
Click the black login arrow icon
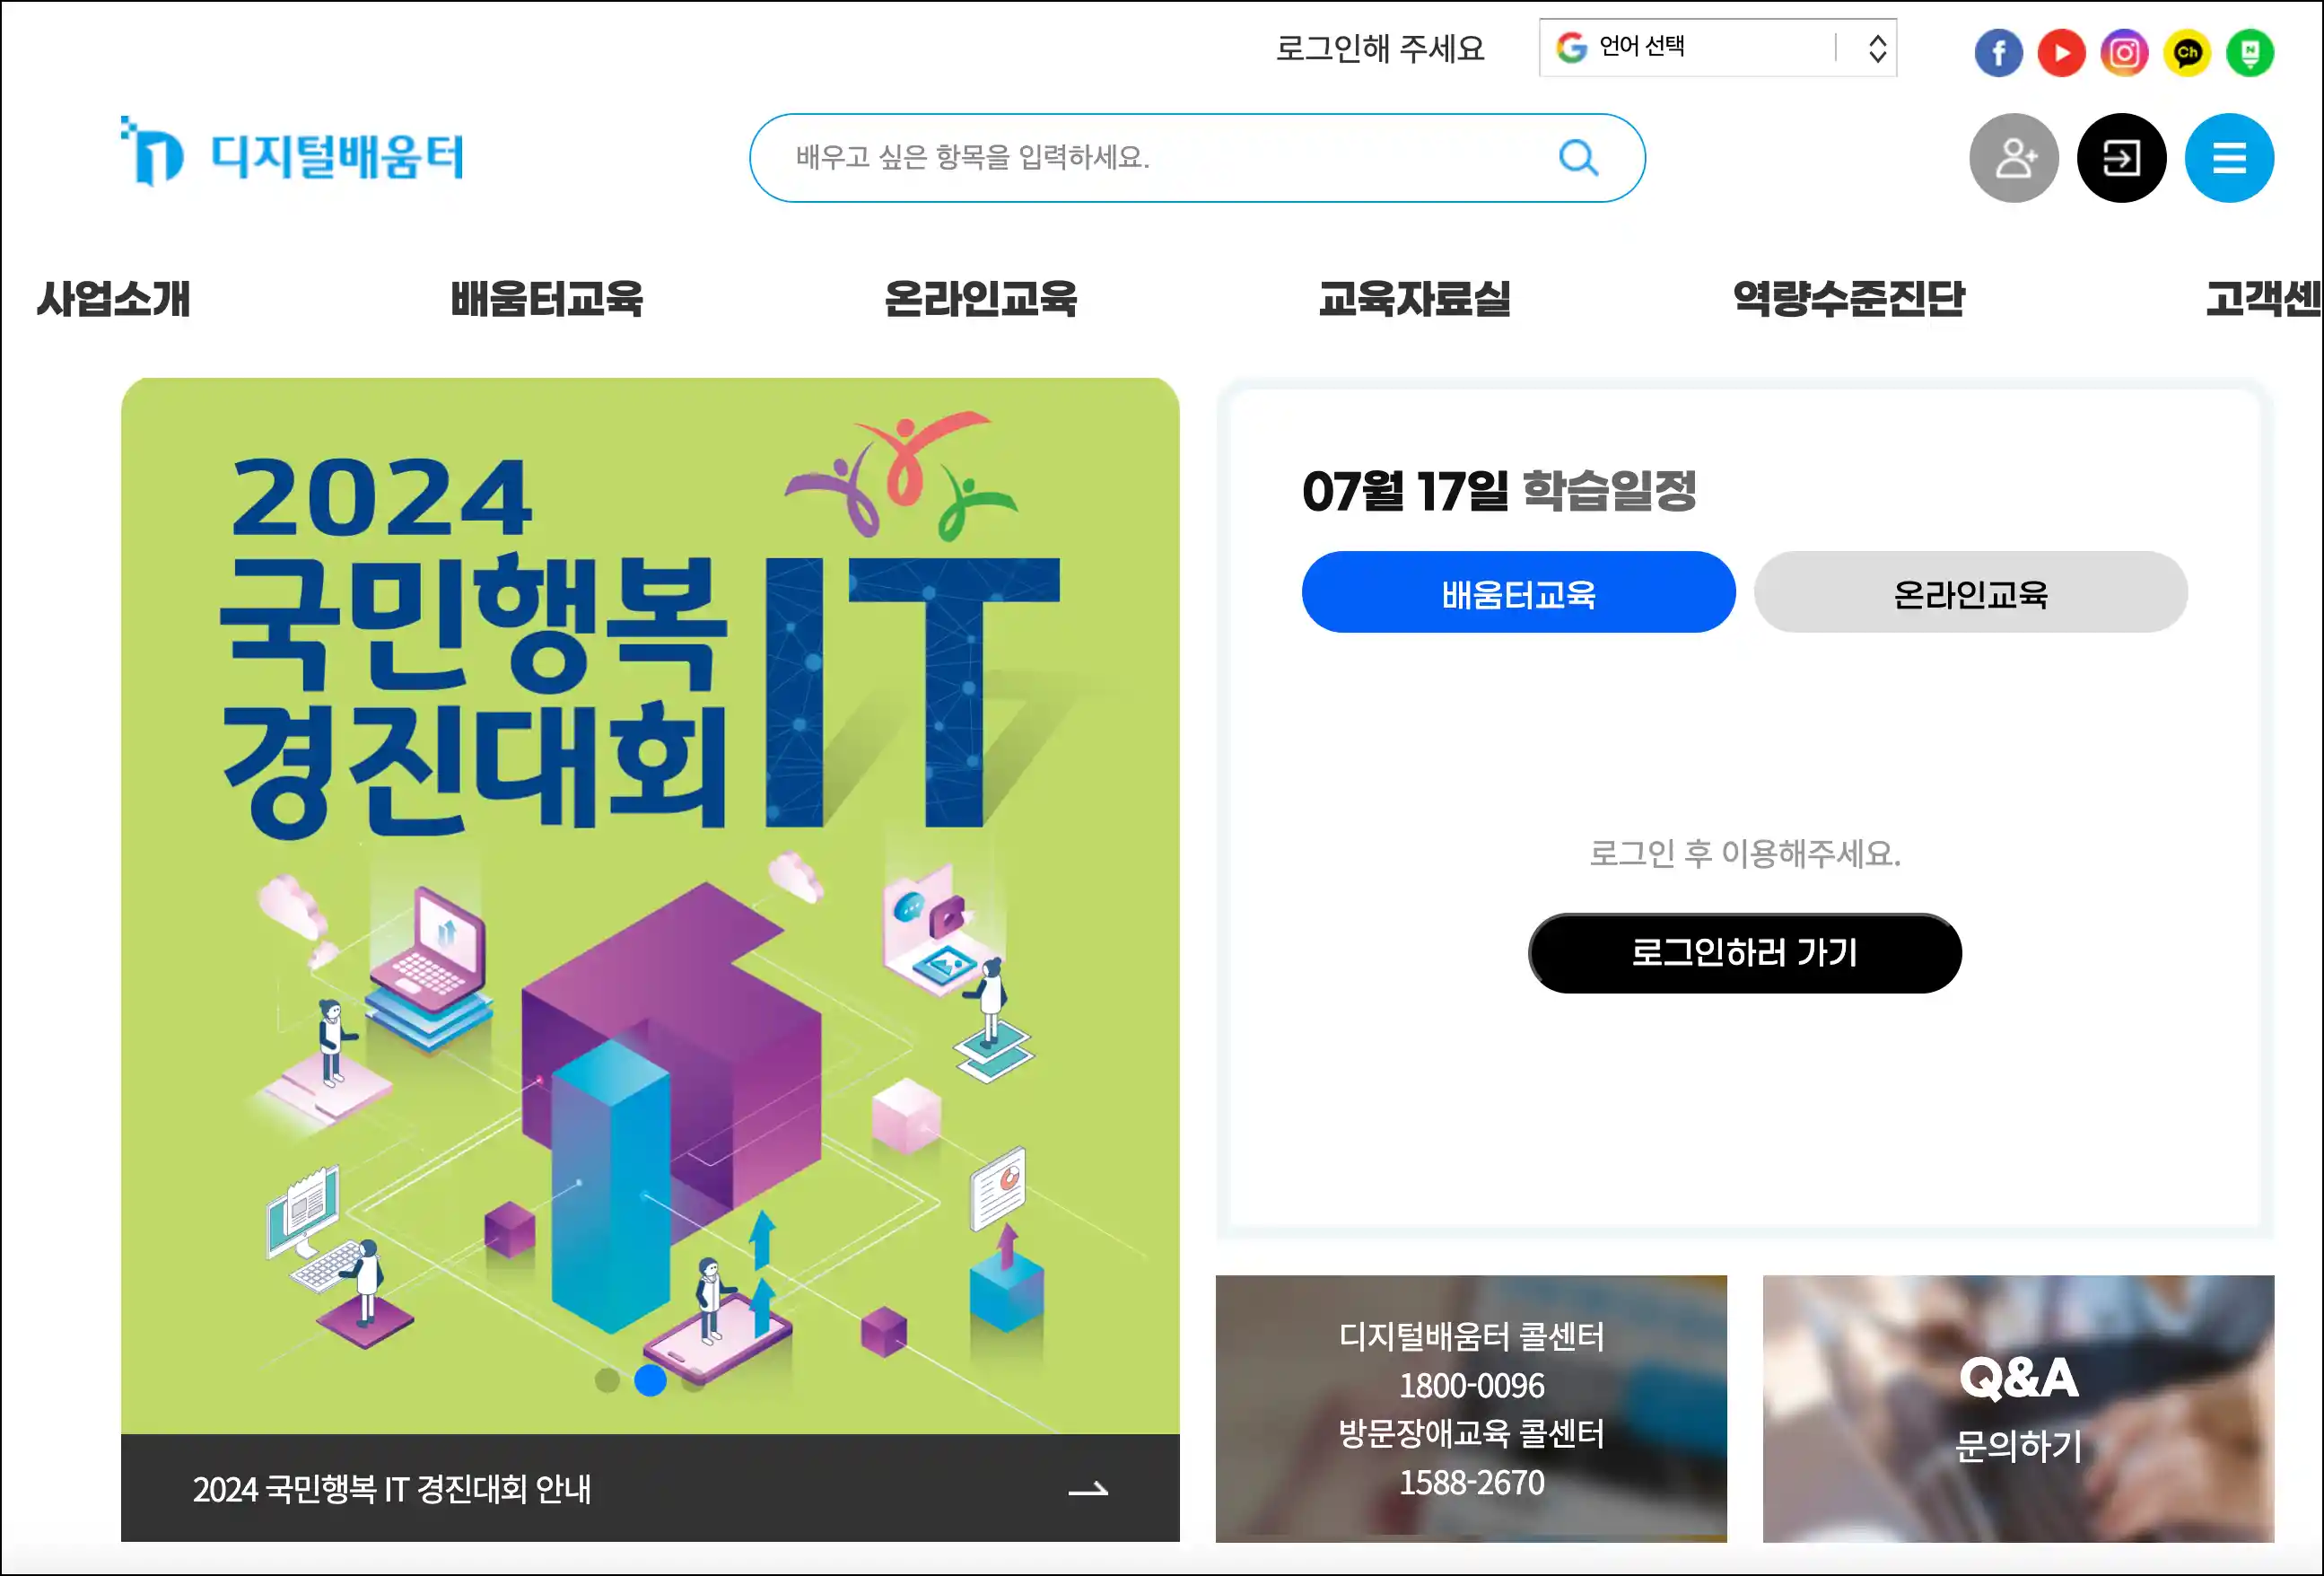coord(2121,158)
